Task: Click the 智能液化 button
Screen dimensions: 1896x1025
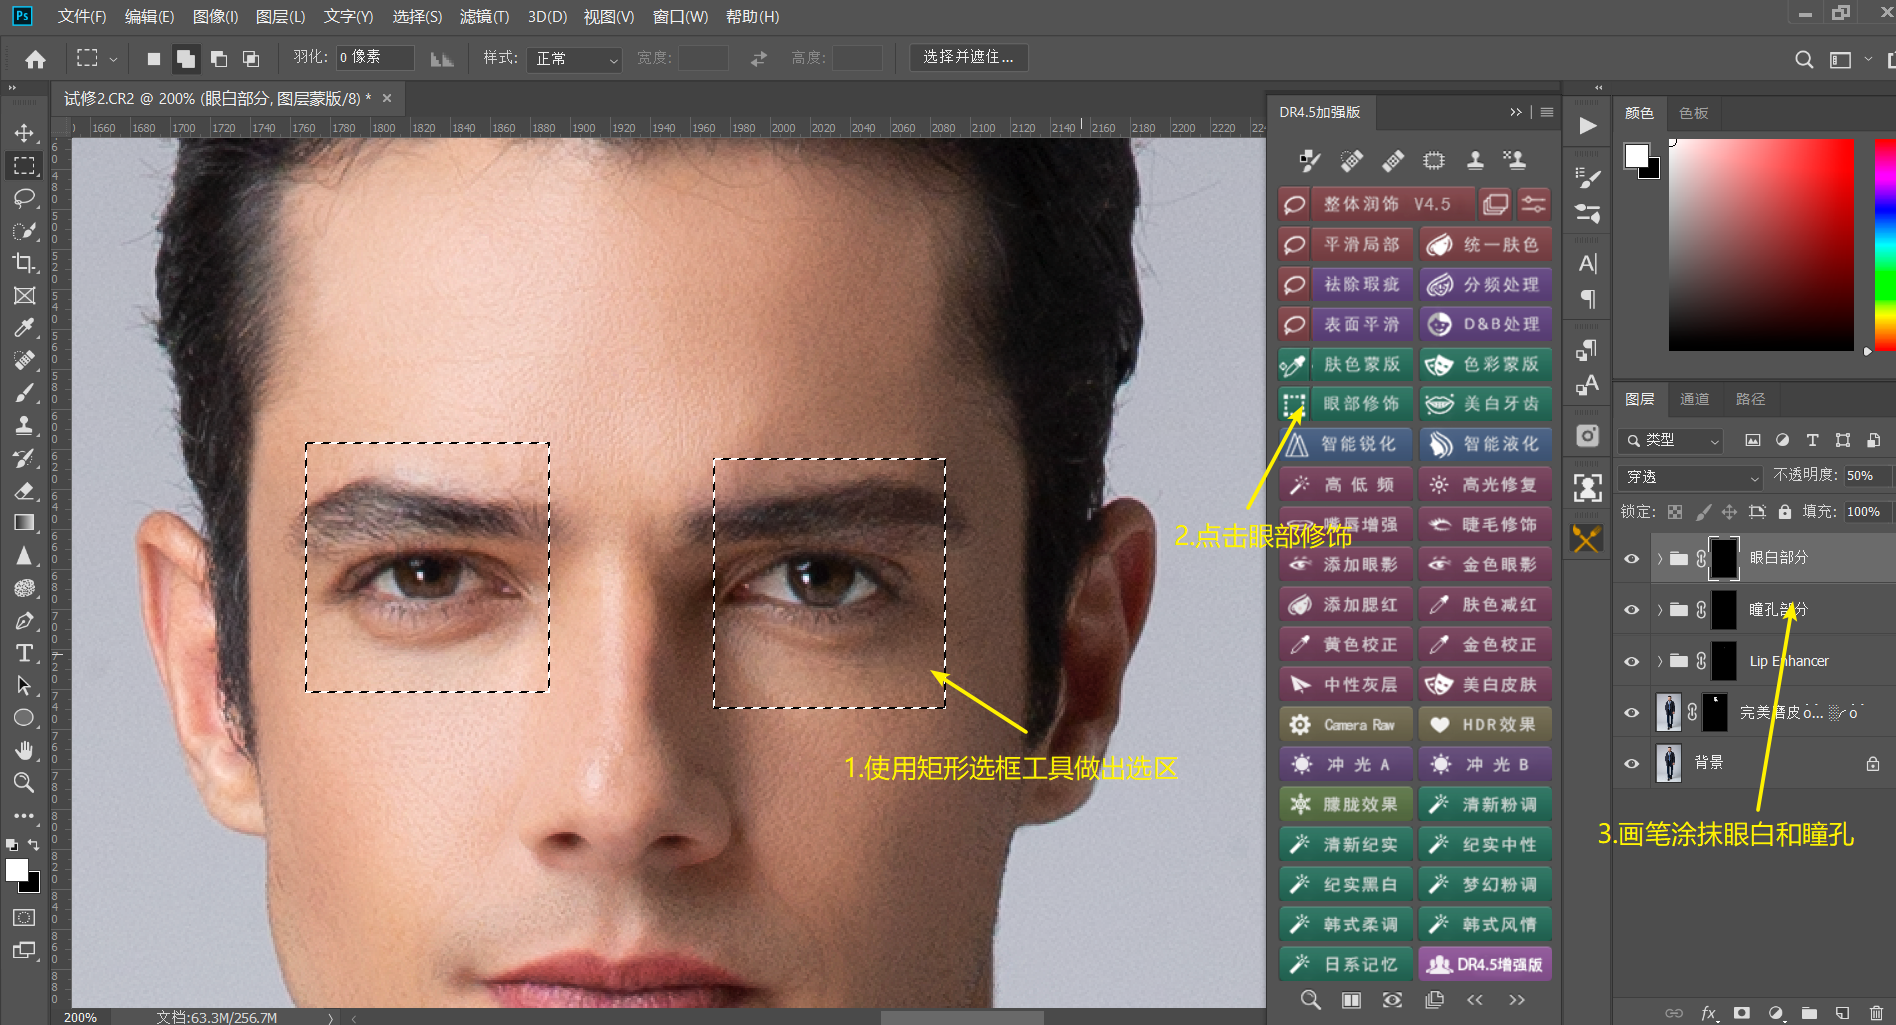Action: (x=1486, y=444)
